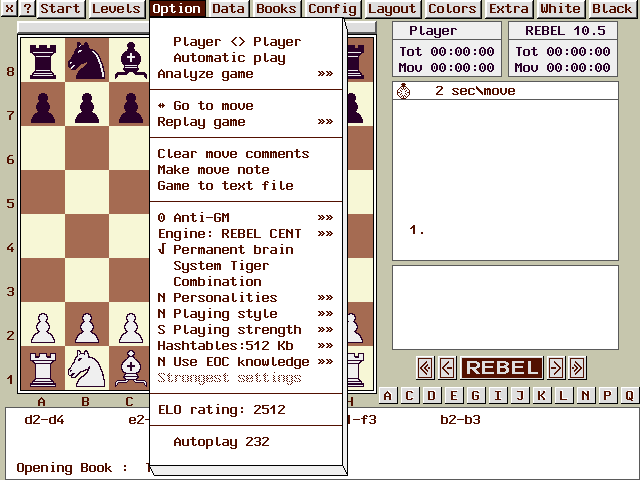Click the A letter button
640x480 pixels.
point(387,396)
